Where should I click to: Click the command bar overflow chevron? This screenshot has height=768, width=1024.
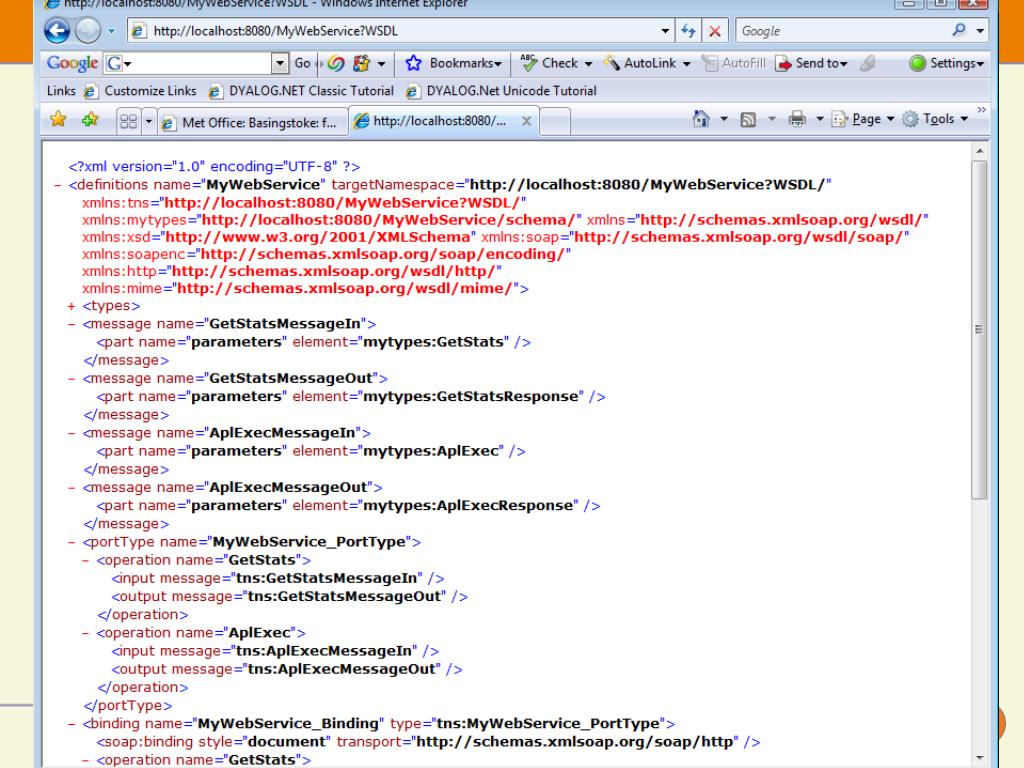coord(982,110)
